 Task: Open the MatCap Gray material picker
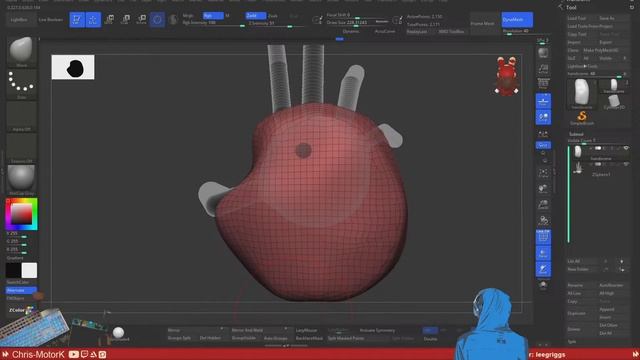[21, 180]
